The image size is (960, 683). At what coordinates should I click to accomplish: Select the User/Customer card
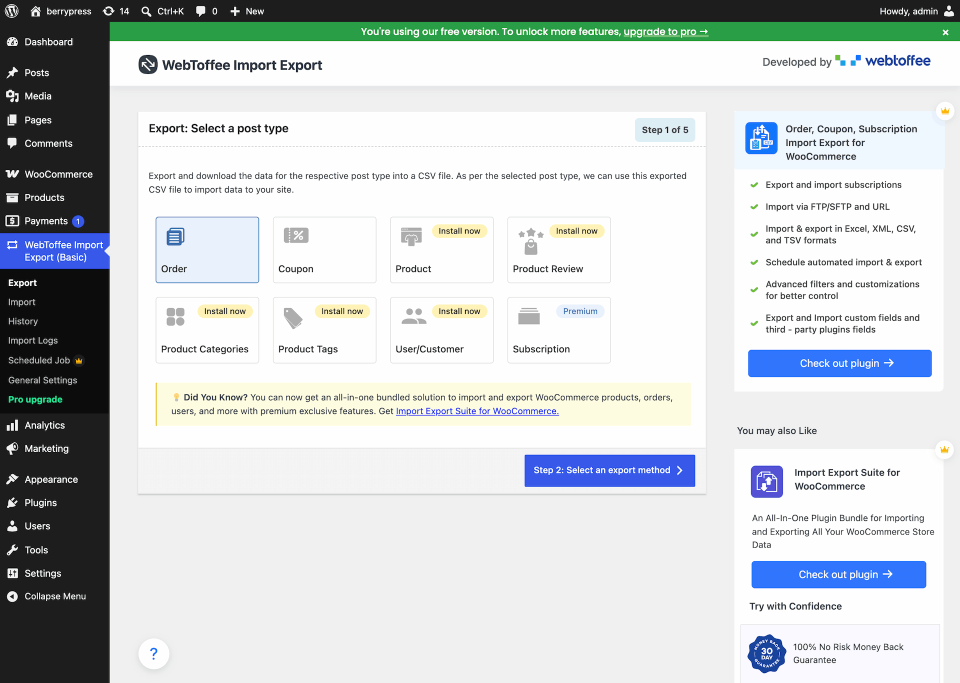click(441, 330)
